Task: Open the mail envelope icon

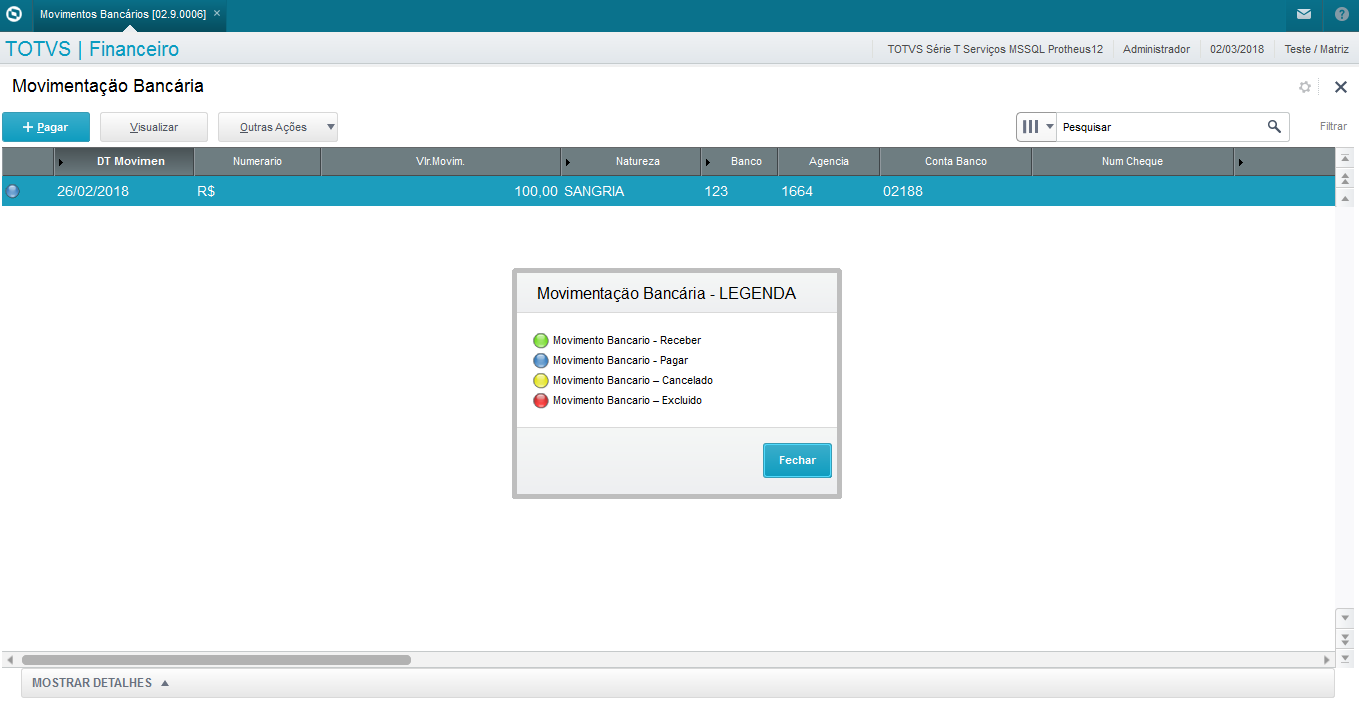Action: click(1304, 14)
